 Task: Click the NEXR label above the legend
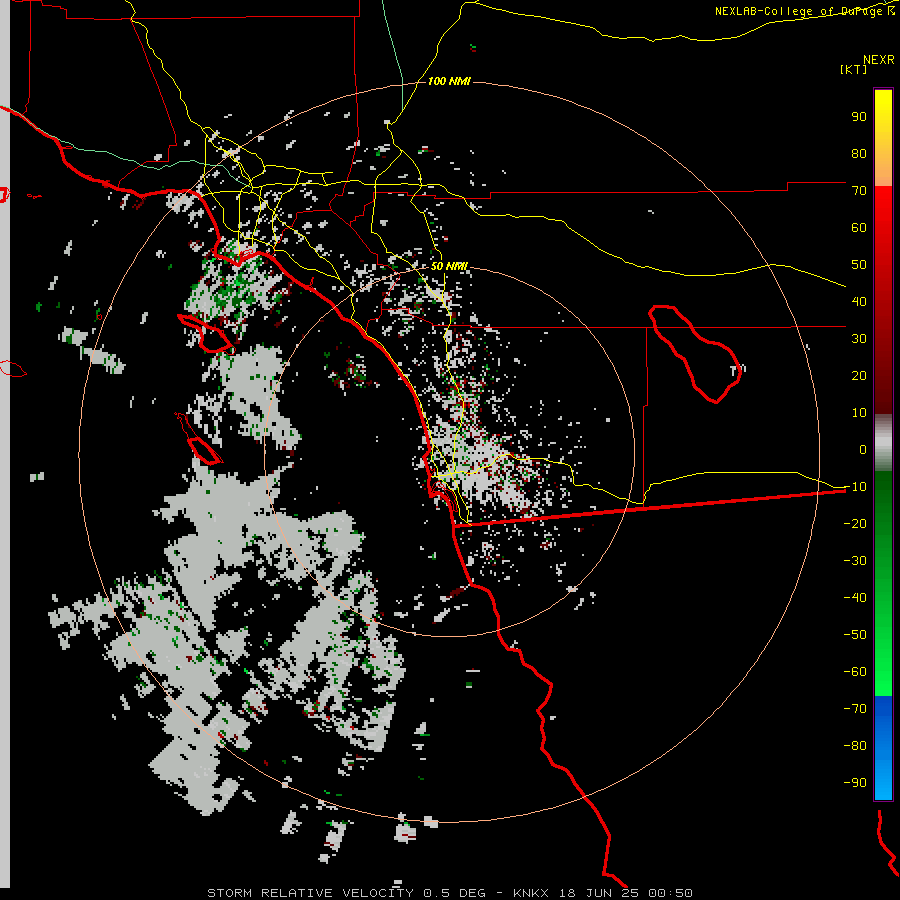(x=879, y=60)
